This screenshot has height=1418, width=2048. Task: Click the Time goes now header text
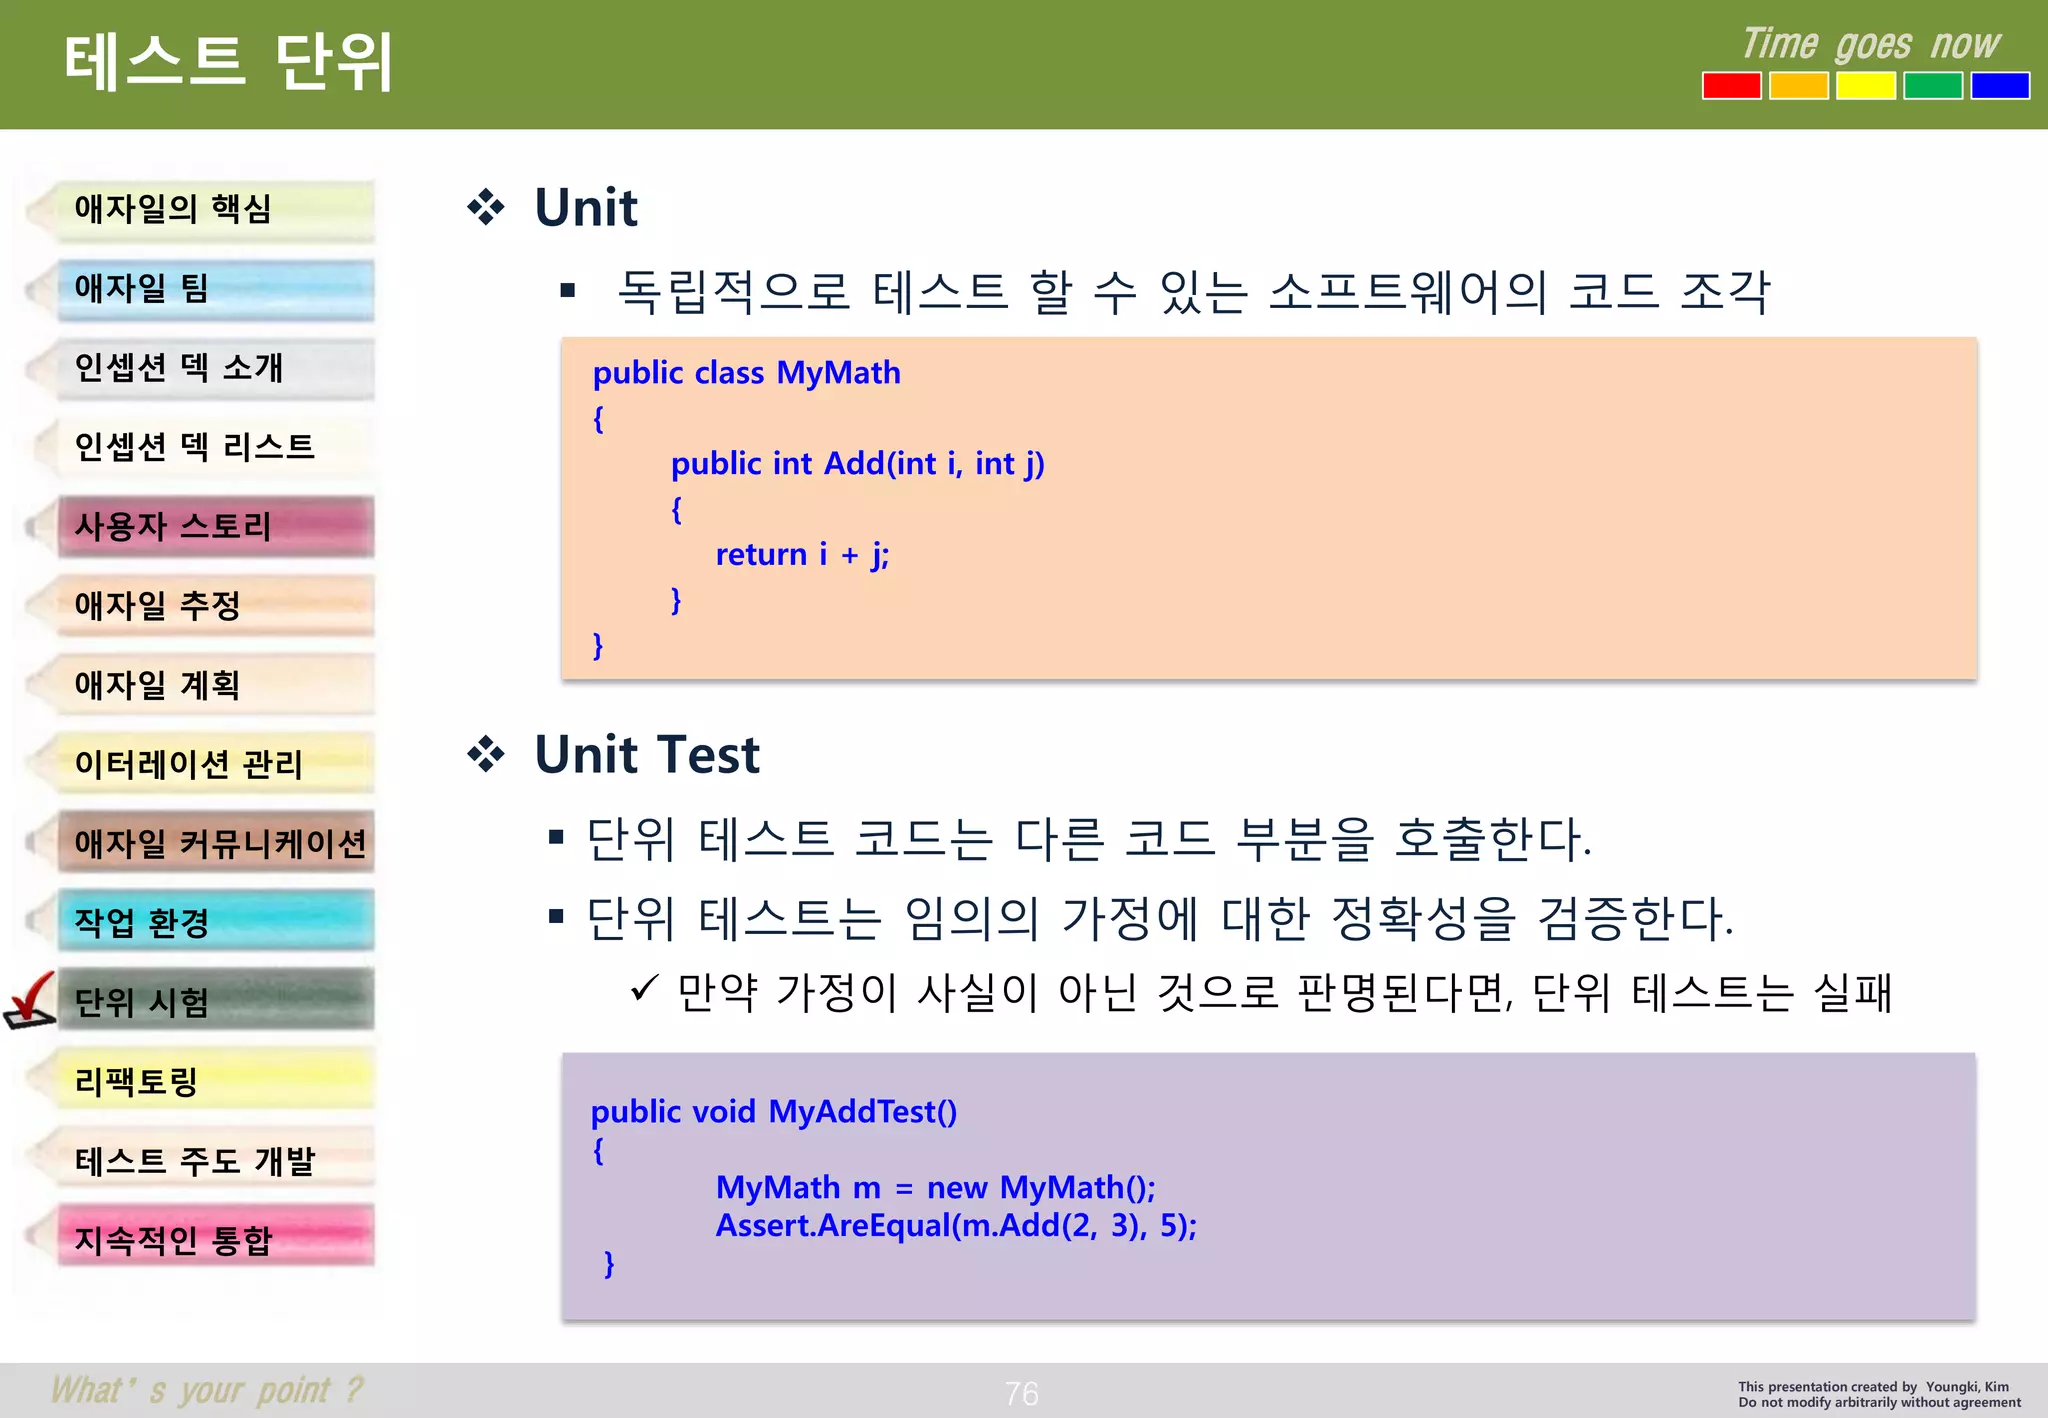coord(1870,44)
